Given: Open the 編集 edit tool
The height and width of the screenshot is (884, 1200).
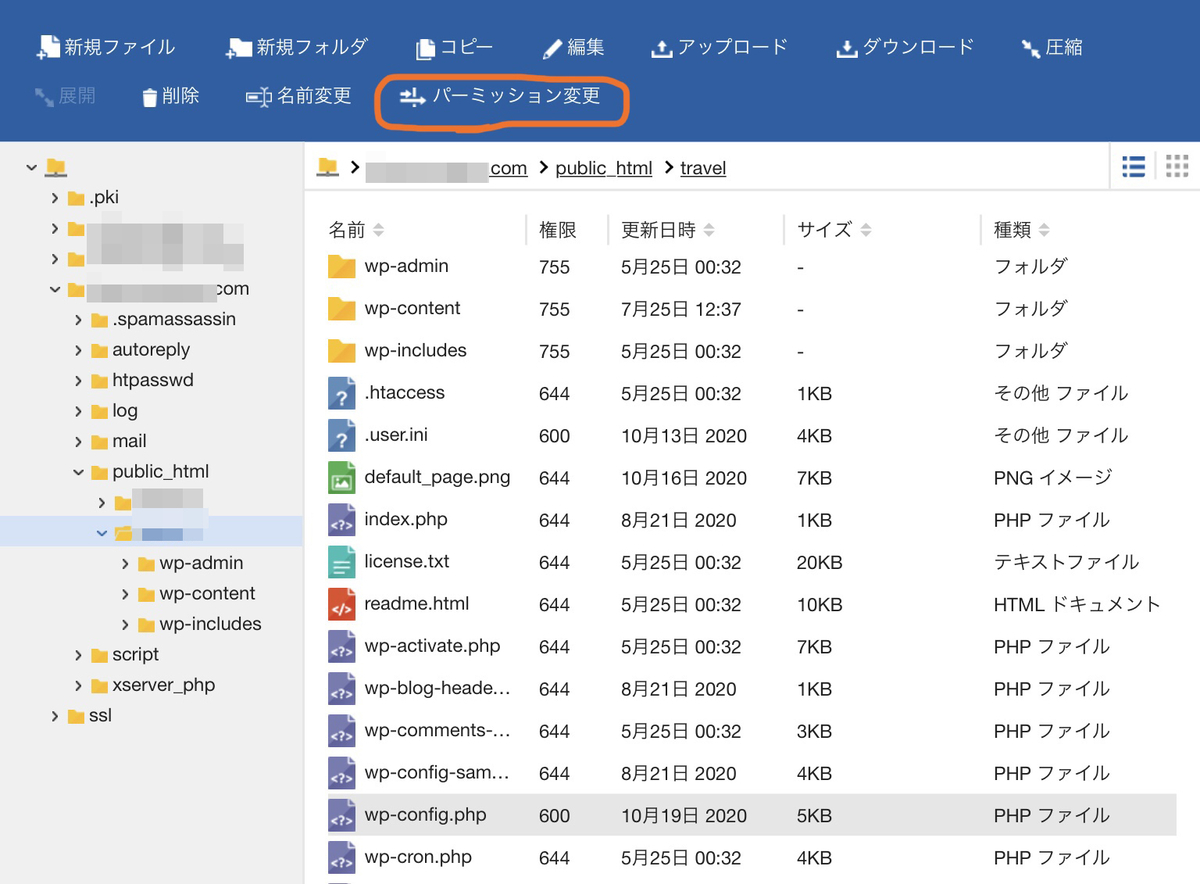Looking at the screenshot, I should coord(574,47).
